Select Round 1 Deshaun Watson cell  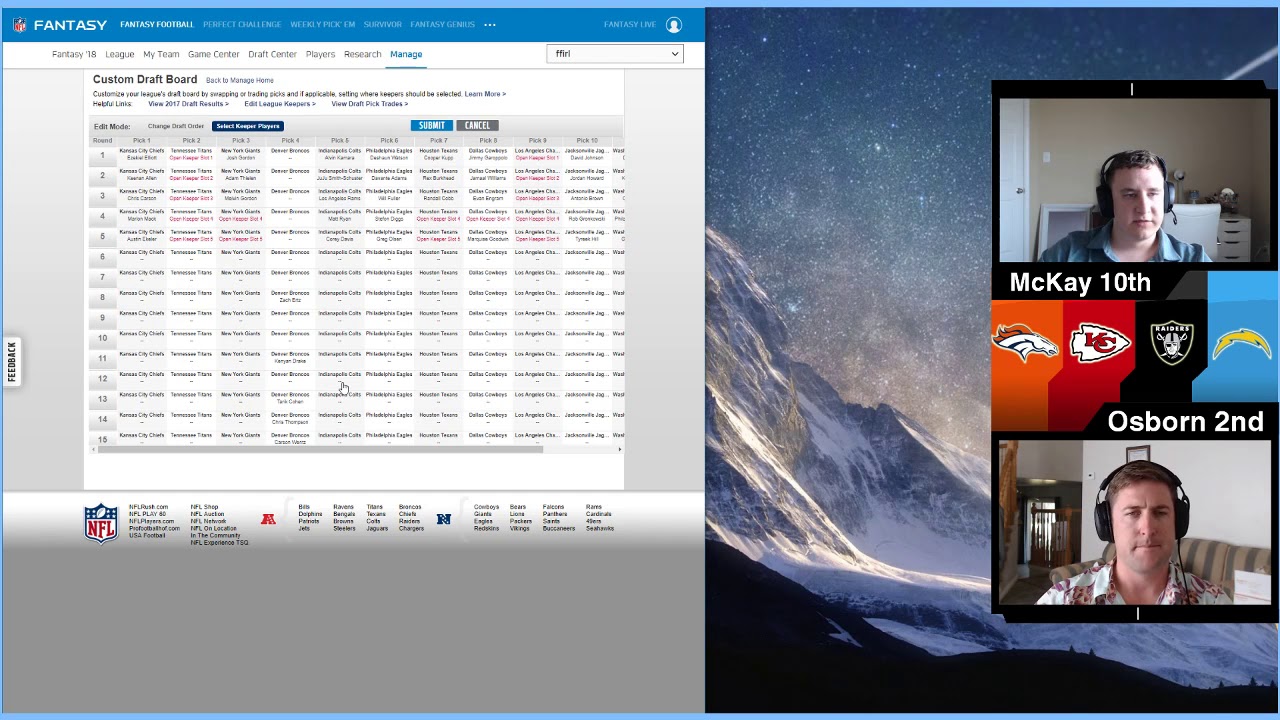tap(389, 155)
